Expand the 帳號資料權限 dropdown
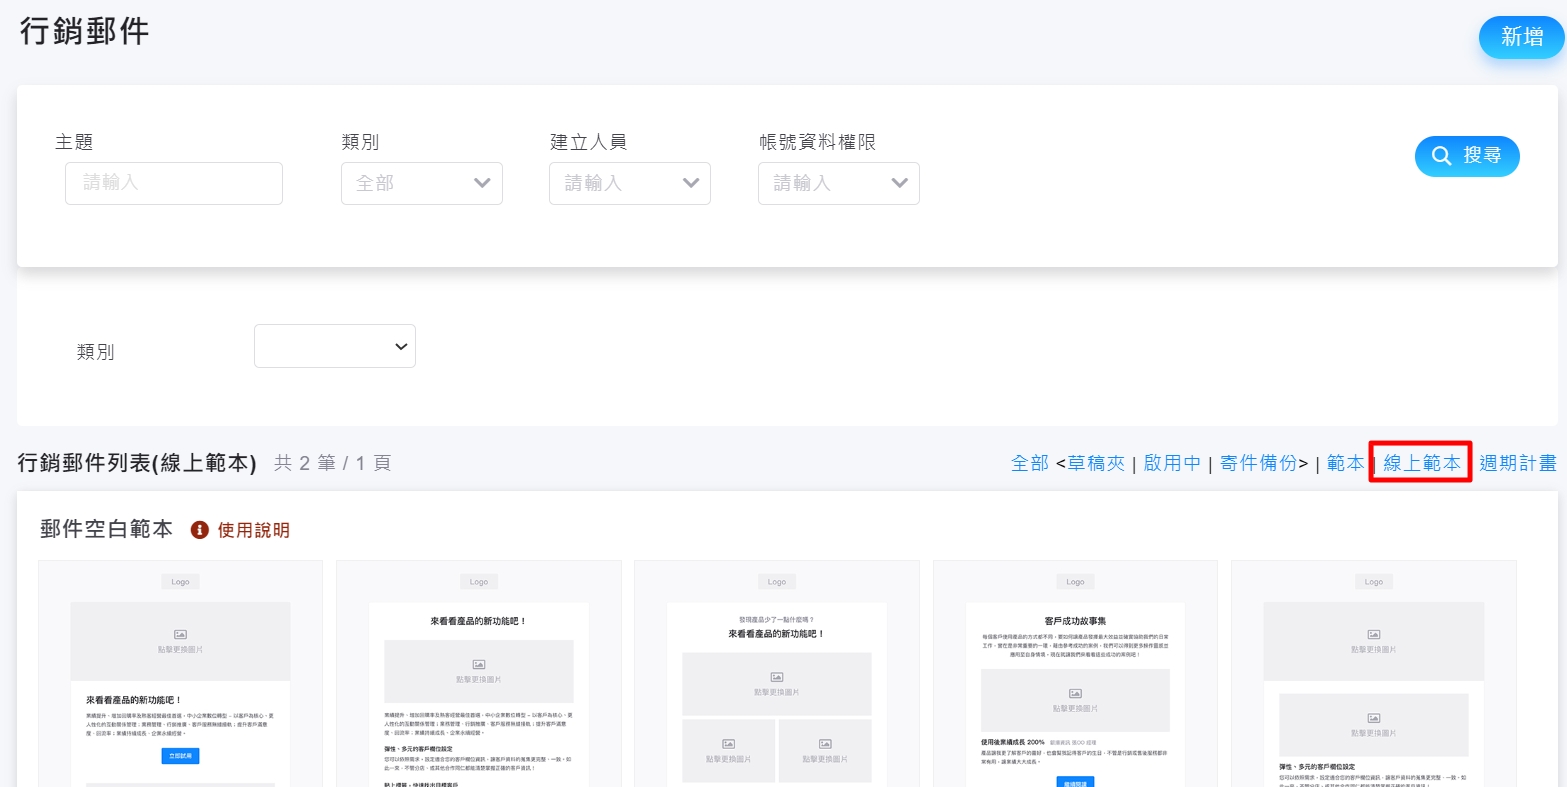This screenshot has width=1567, height=787. [838, 184]
